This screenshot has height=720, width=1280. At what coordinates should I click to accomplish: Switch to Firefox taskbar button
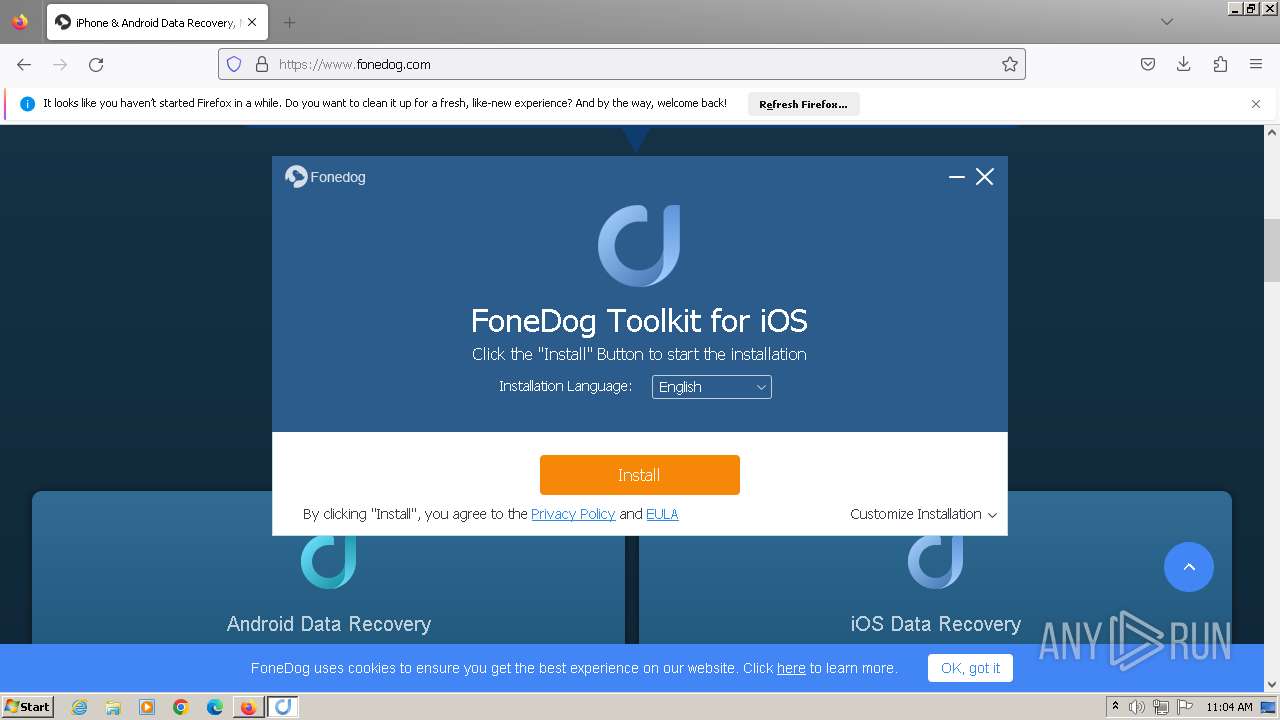(x=248, y=707)
